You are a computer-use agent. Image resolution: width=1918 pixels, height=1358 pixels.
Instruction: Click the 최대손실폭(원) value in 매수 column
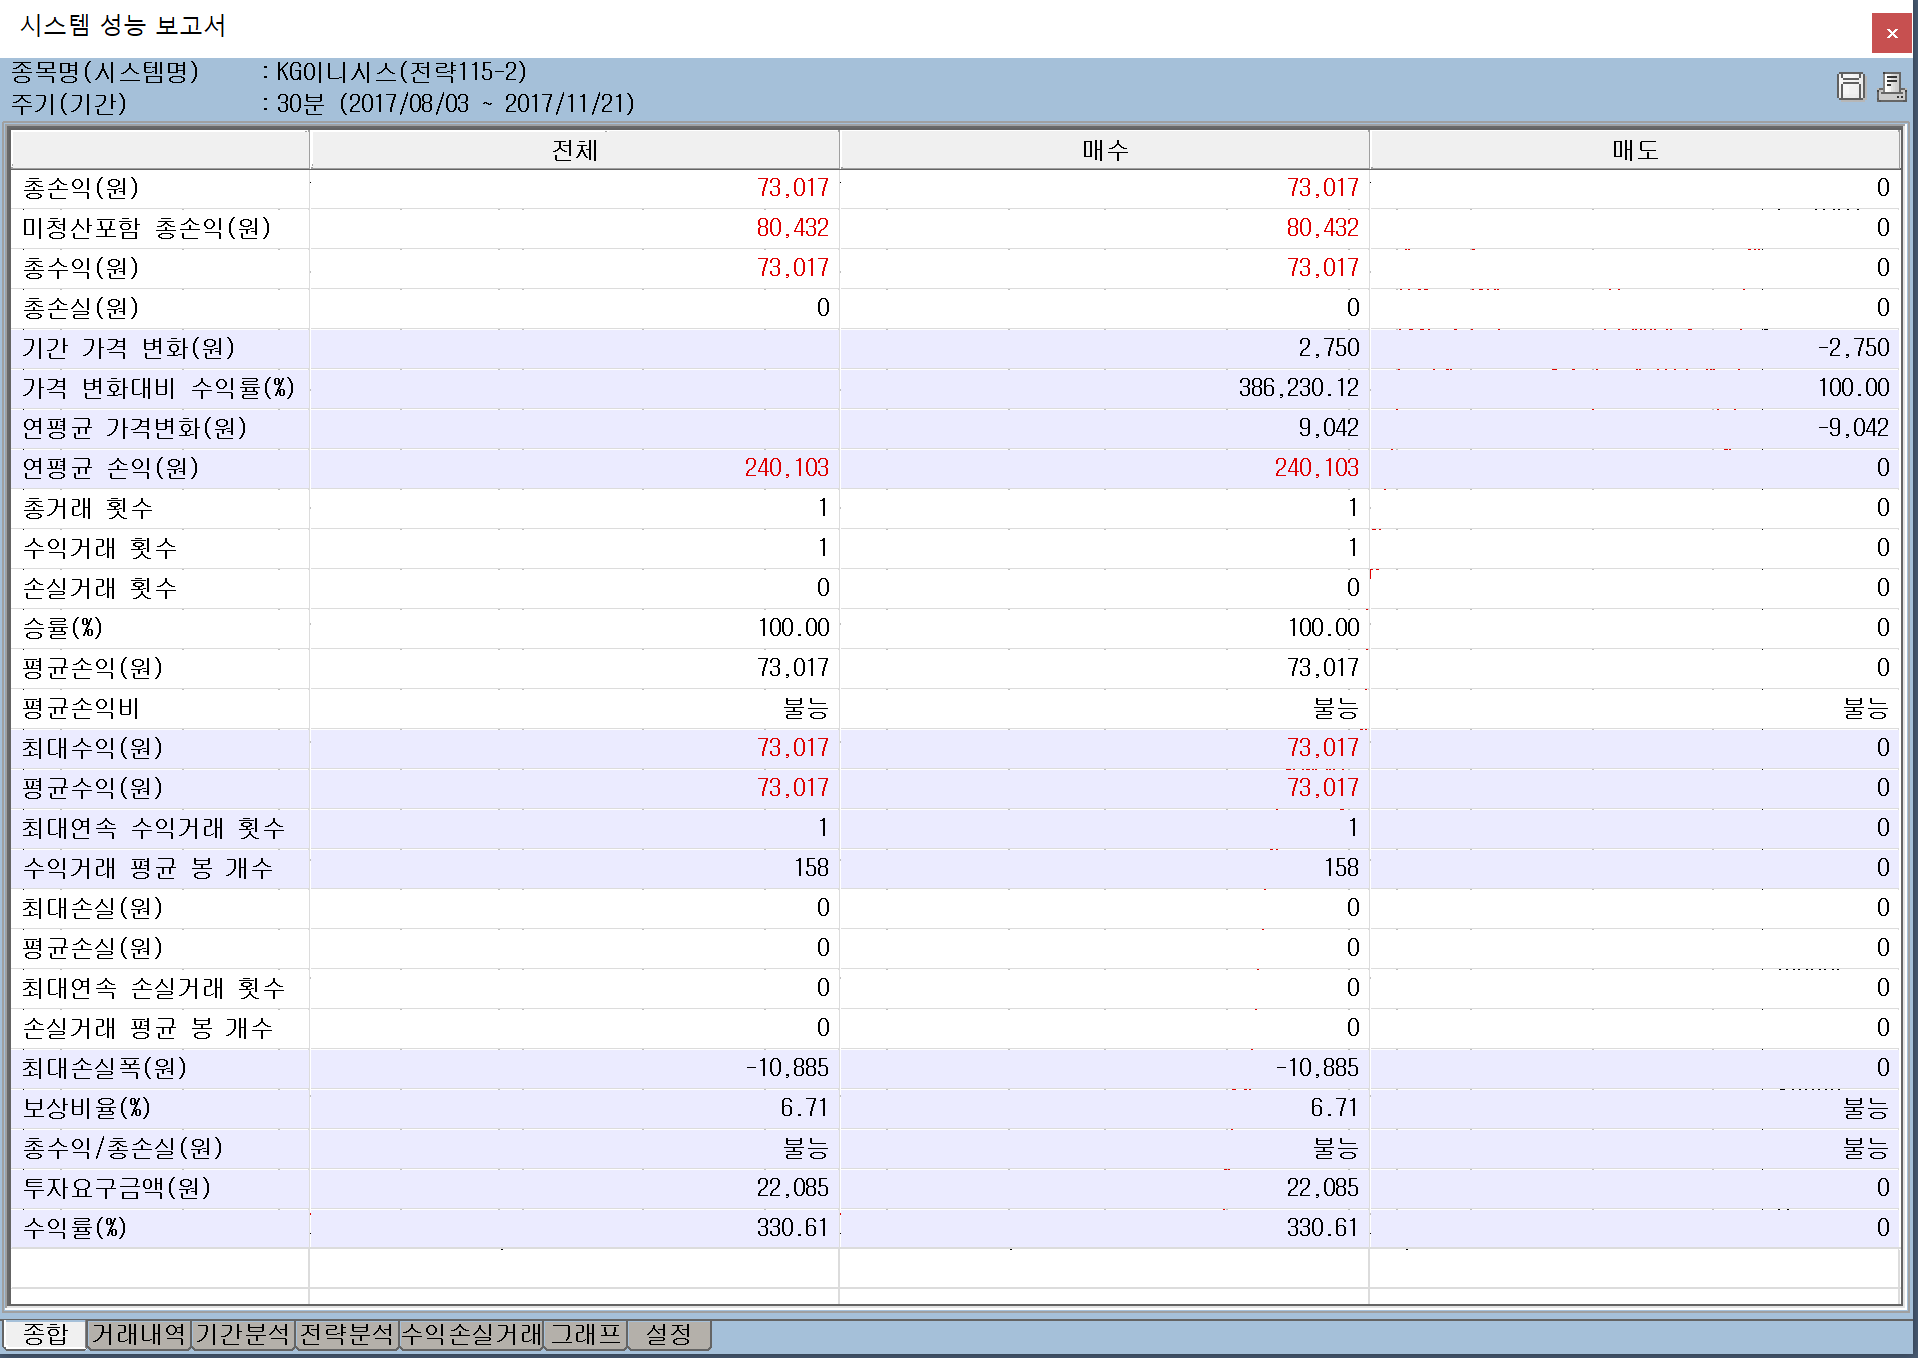tap(1317, 1068)
